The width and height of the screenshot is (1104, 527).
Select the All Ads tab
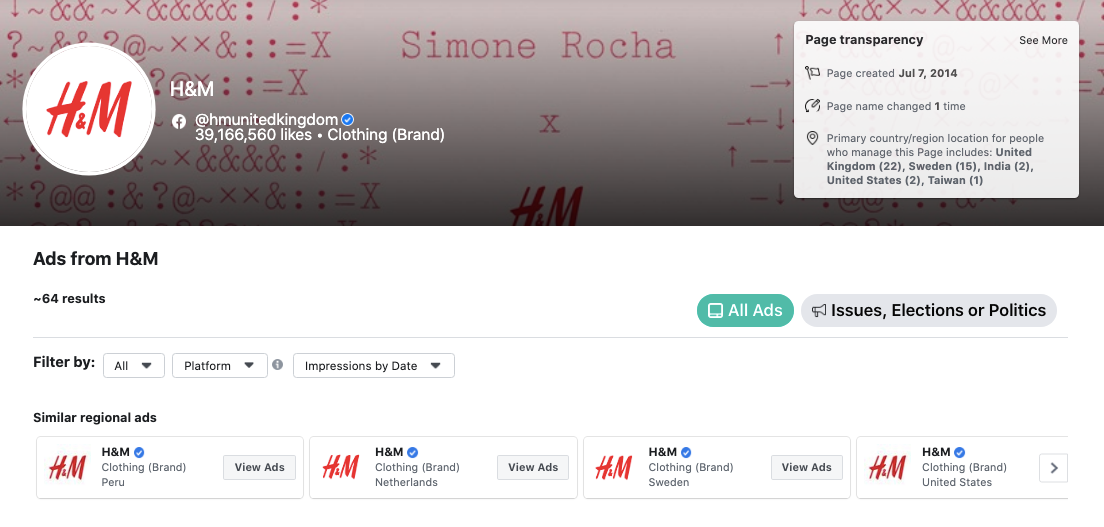click(746, 311)
